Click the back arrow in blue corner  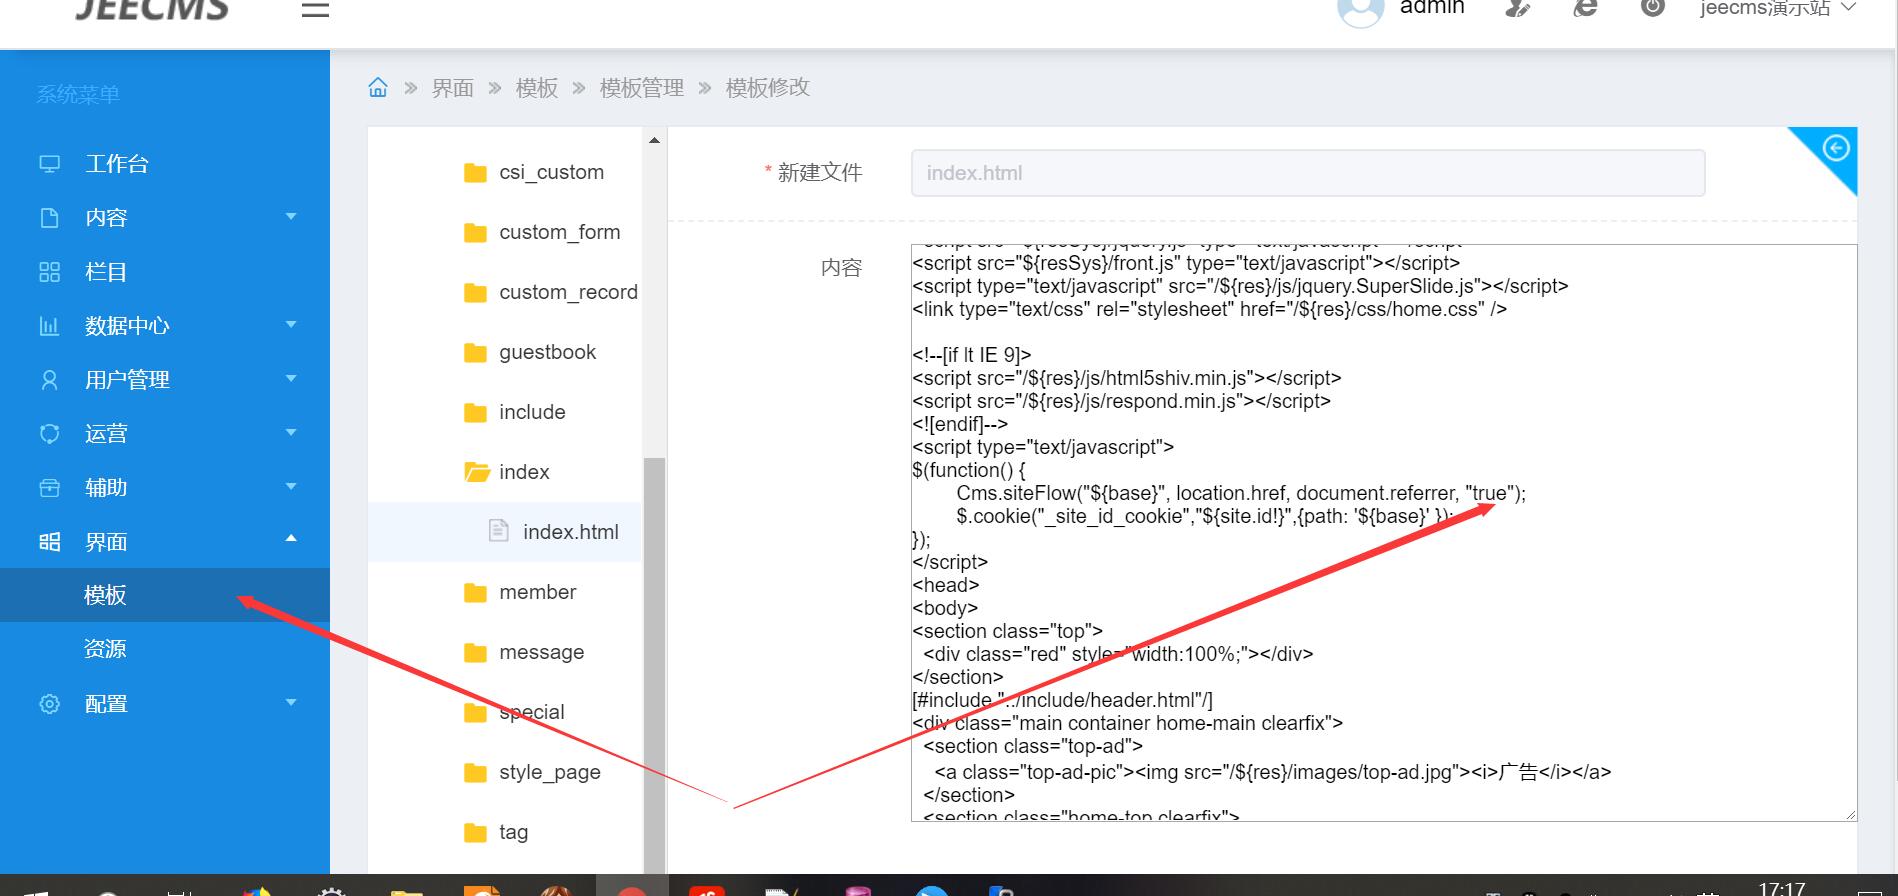pos(1835,149)
